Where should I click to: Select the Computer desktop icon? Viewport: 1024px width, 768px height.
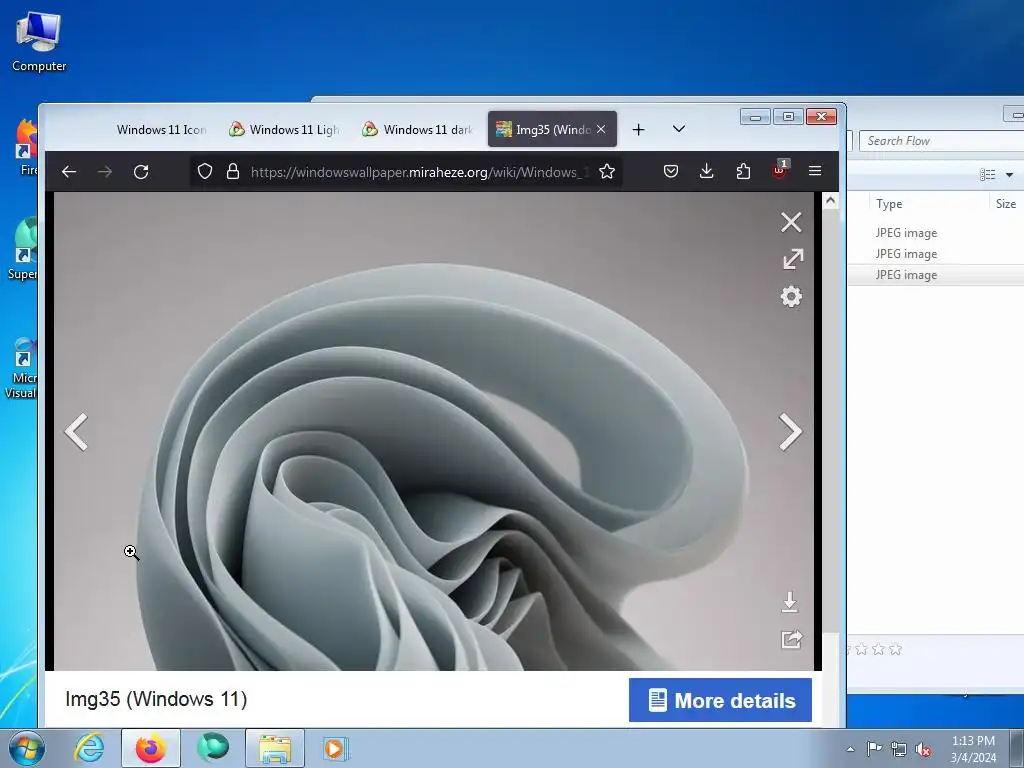pyautogui.click(x=39, y=41)
